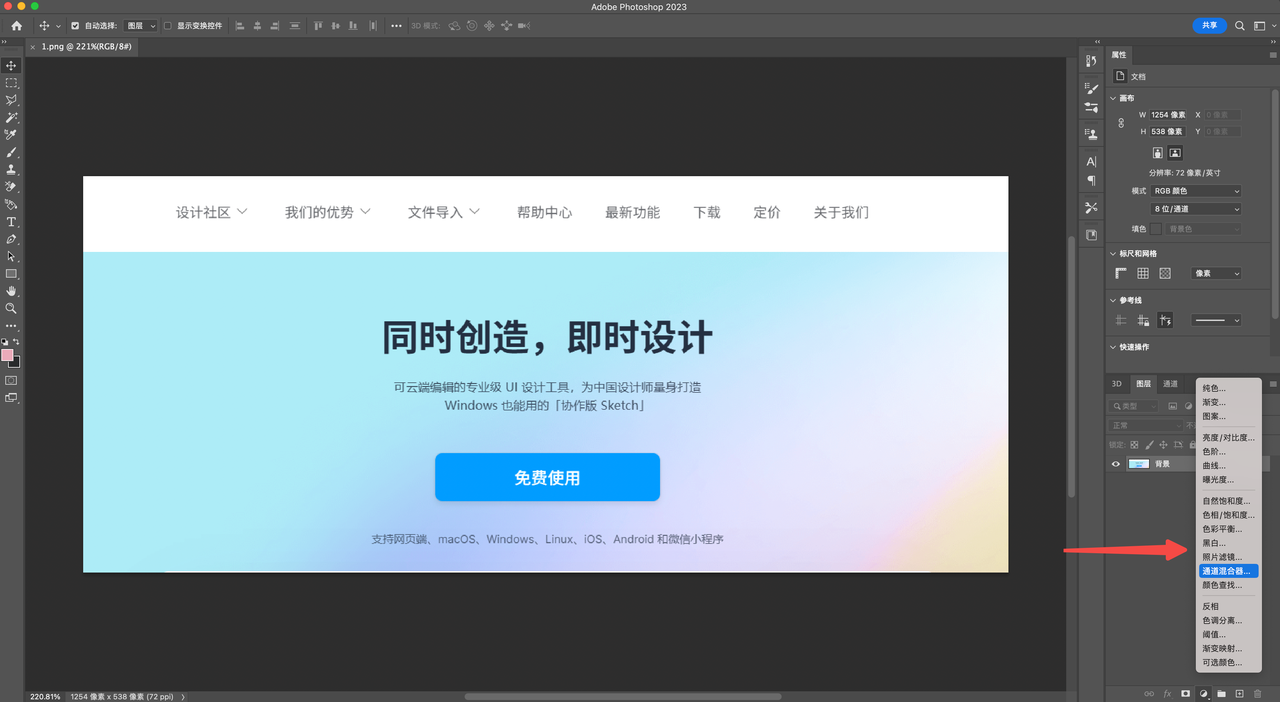1280x702 pixels.
Task: Select the Zoom tool
Action: (x=12, y=309)
